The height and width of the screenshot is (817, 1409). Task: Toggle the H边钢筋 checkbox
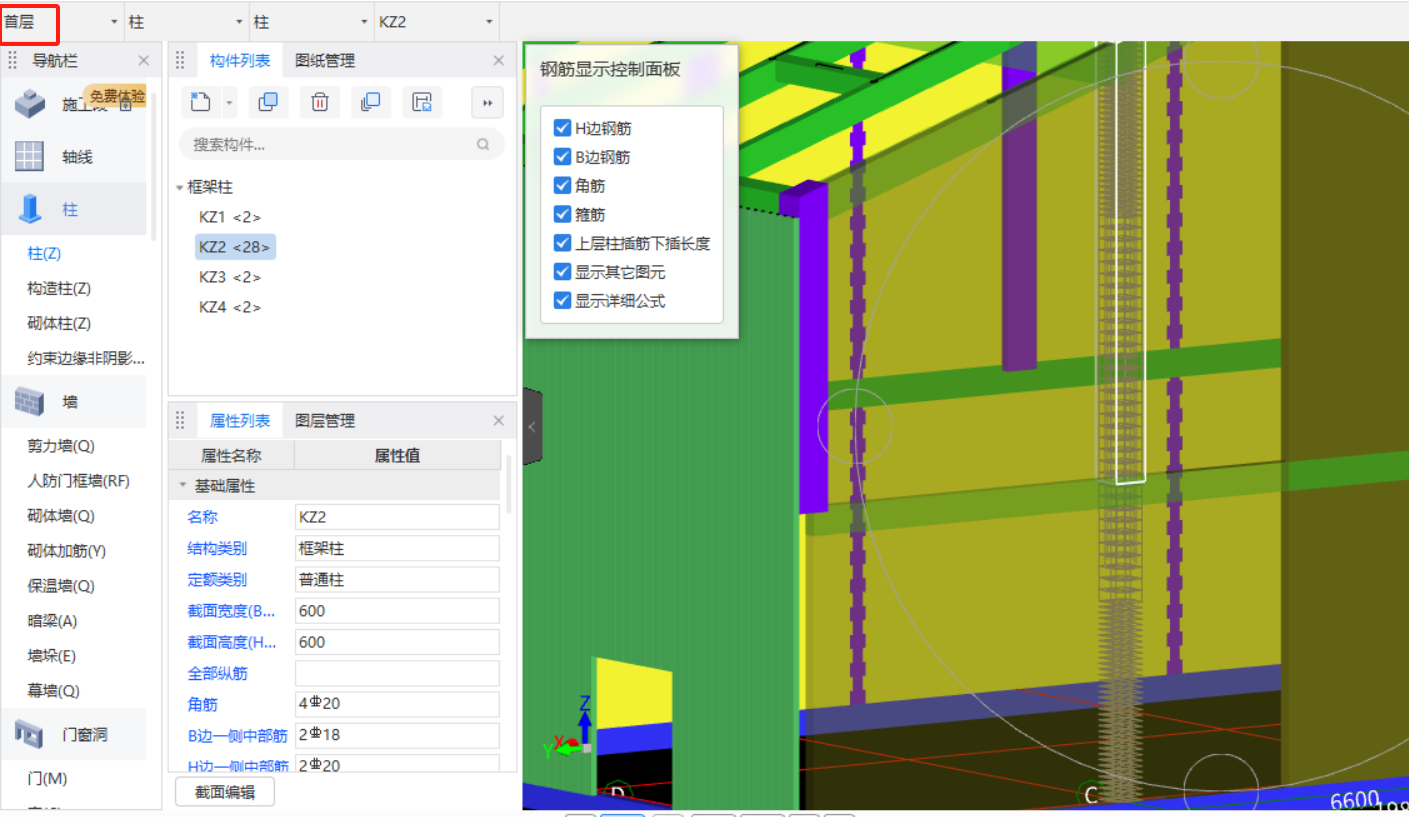[x=562, y=128]
